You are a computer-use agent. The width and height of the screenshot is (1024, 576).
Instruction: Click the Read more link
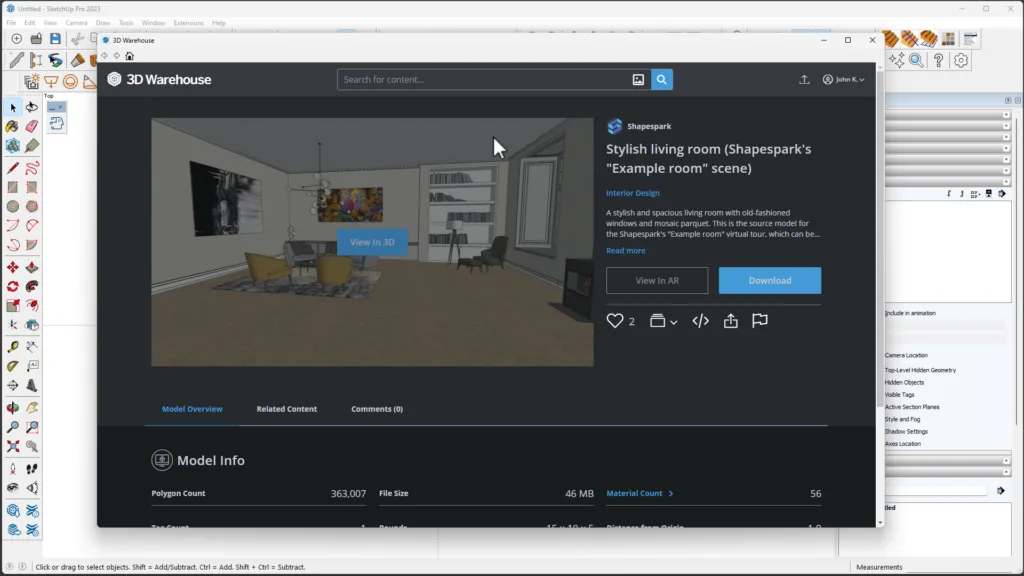(x=625, y=251)
